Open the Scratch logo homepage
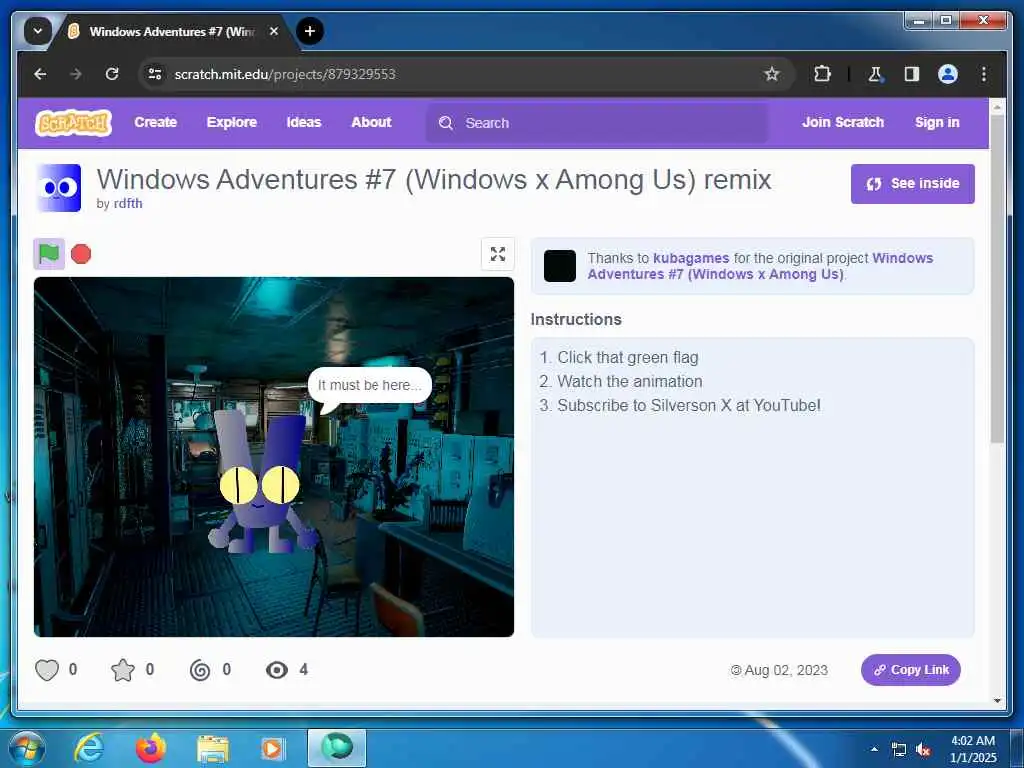Image resolution: width=1024 pixels, height=768 pixels. (x=73, y=123)
